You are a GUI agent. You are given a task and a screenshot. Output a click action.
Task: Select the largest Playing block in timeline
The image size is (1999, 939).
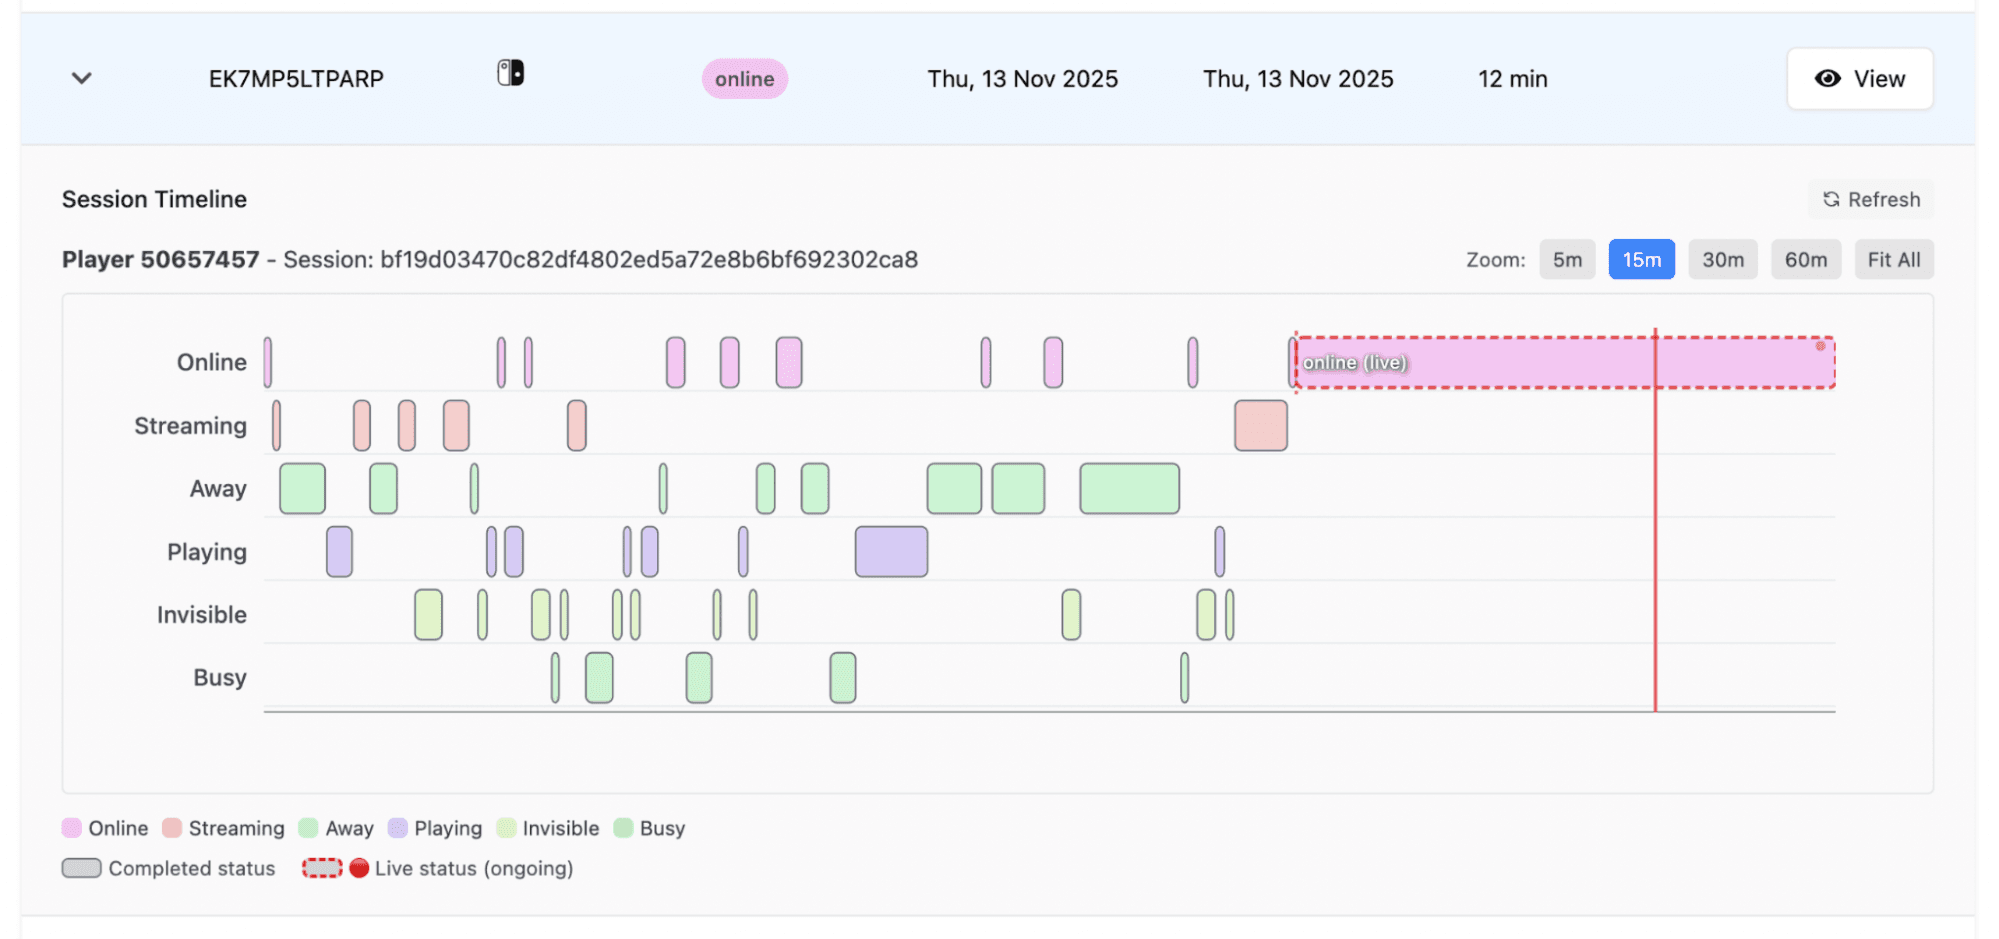tap(891, 552)
